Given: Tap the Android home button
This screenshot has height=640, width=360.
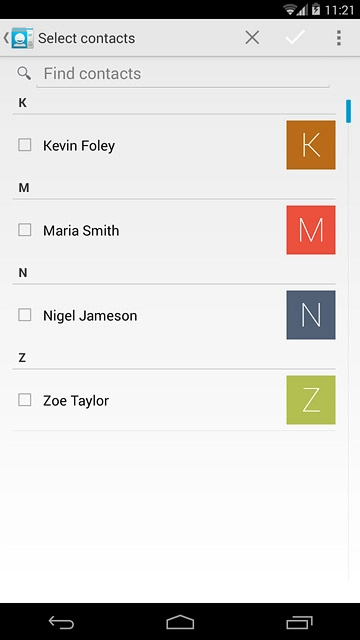Looking at the screenshot, I should tap(180, 622).
